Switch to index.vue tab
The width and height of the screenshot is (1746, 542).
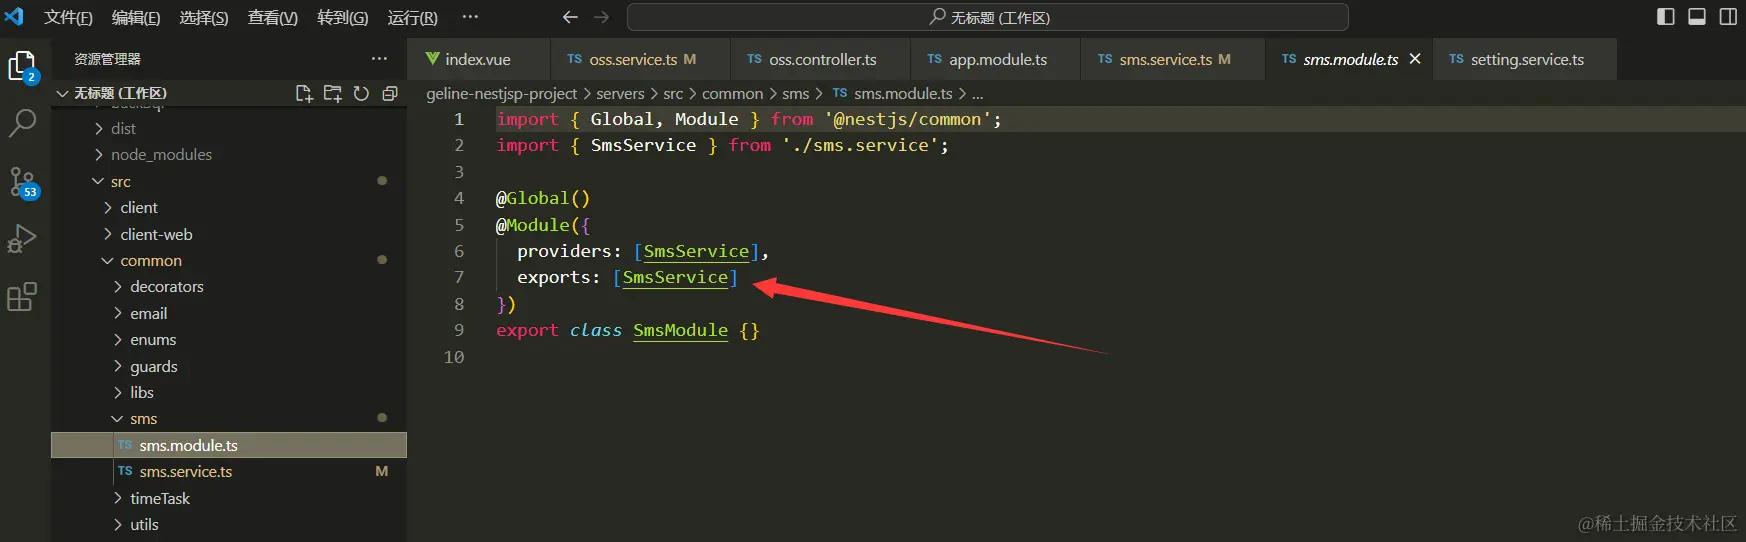click(x=478, y=59)
